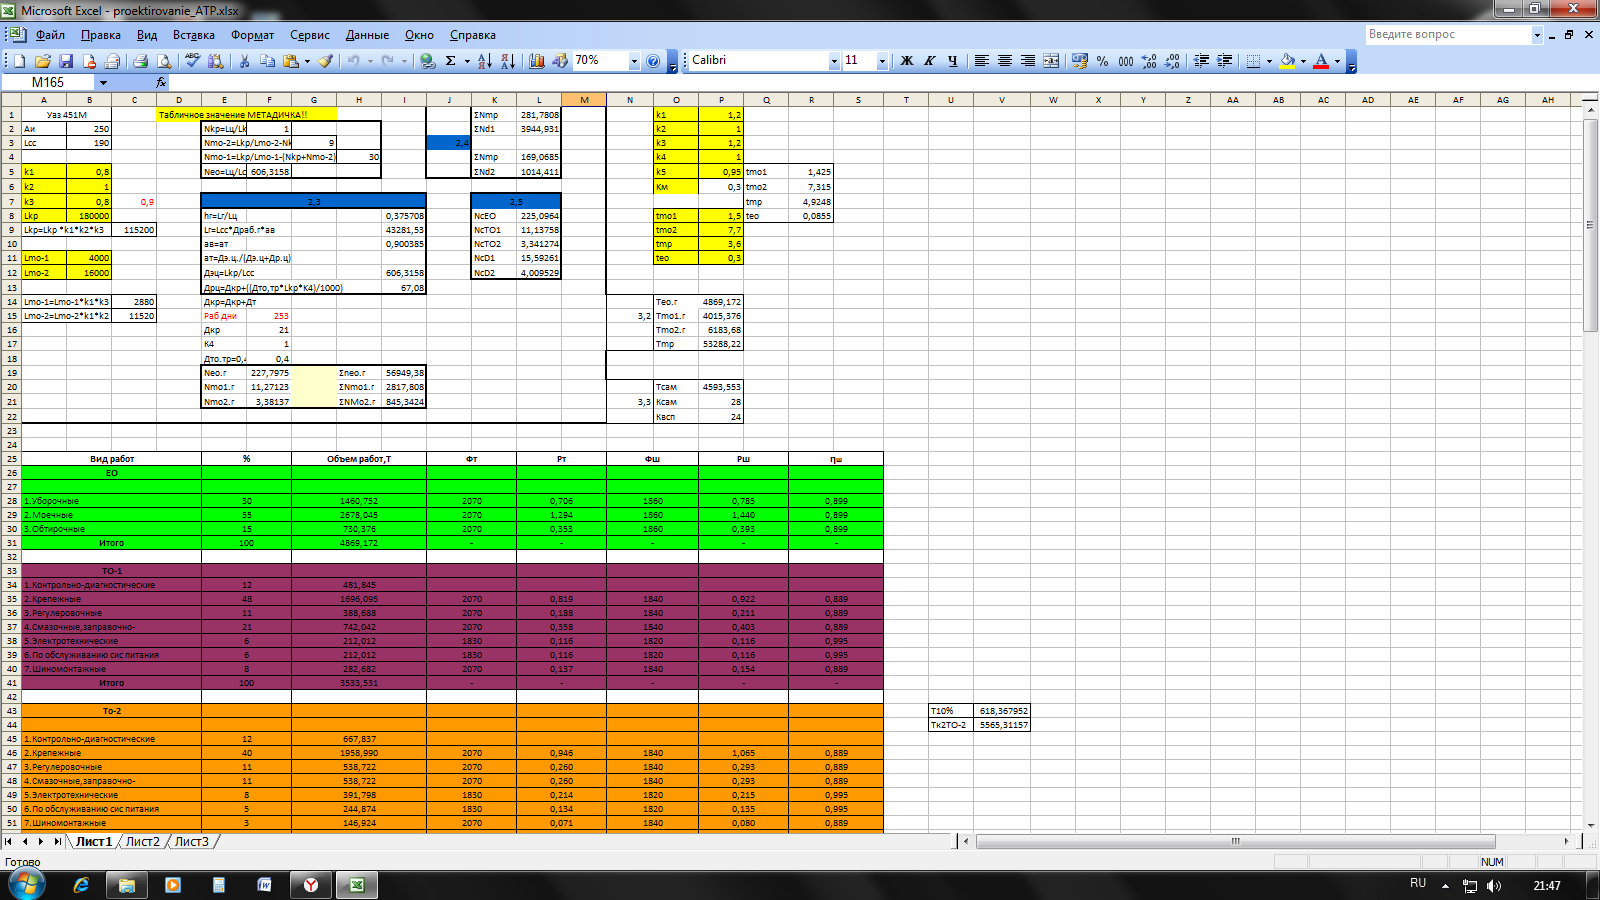This screenshot has height=900, width=1600.
Task: Open the Данные menu
Action: pos(367,35)
